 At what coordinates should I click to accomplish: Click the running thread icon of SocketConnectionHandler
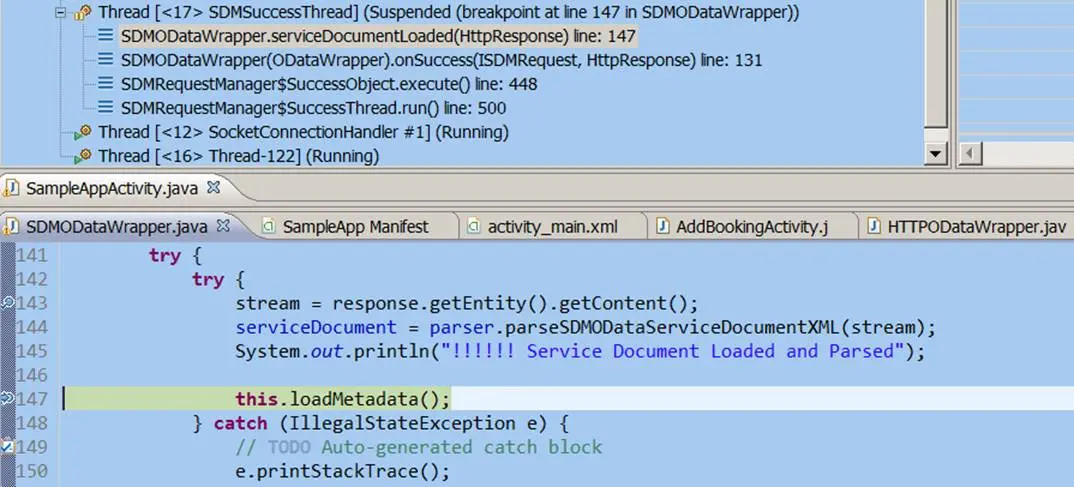coord(83,132)
